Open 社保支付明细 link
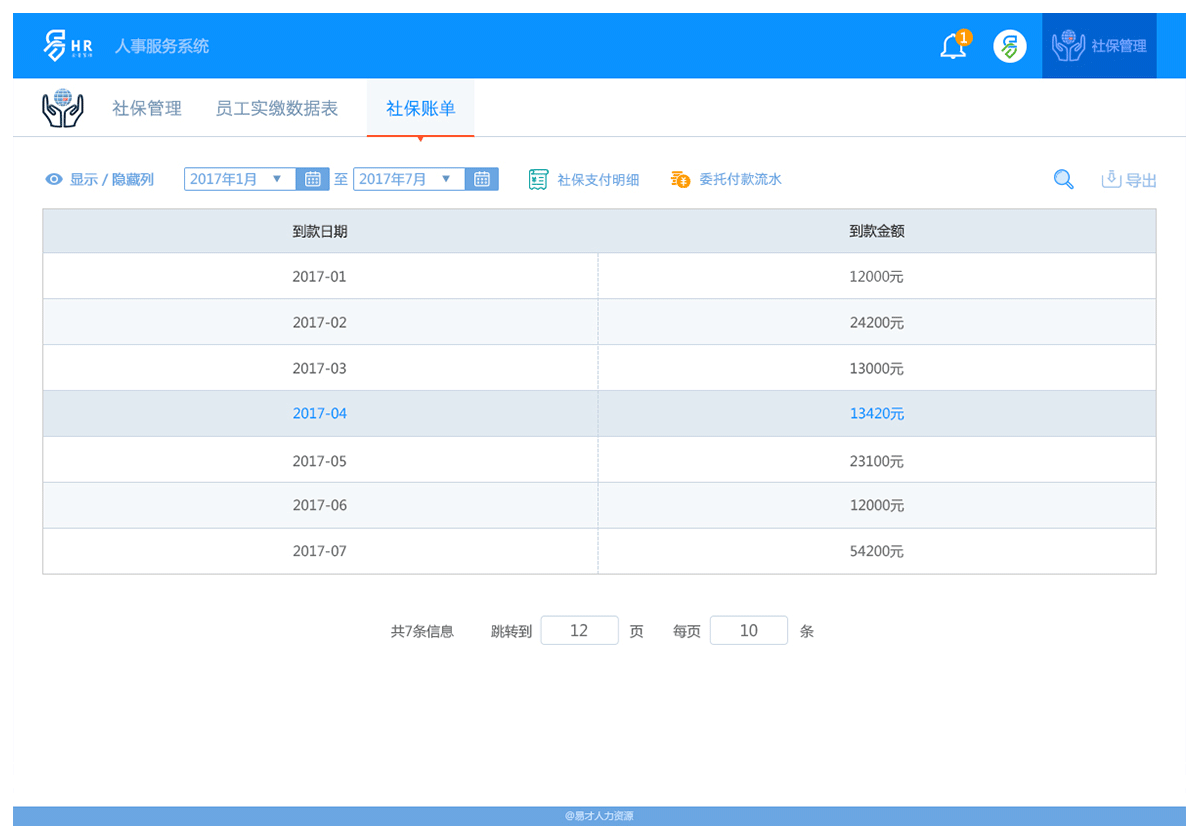The height and width of the screenshot is (840, 1200). coord(598,180)
